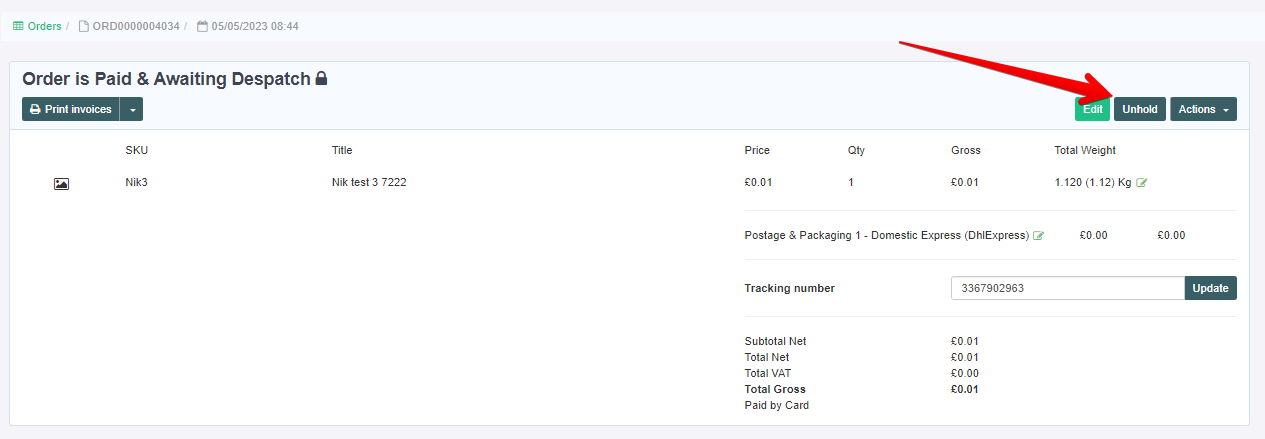The image size is (1265, 439).
Task: Edit postage service with the pencil icon
Action: pyautogui.click(x=1038, y=236)
